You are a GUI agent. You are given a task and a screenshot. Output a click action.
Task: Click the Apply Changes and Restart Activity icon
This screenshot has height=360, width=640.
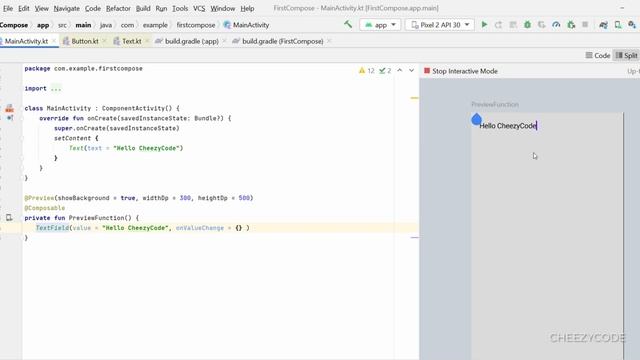(498, 25)
